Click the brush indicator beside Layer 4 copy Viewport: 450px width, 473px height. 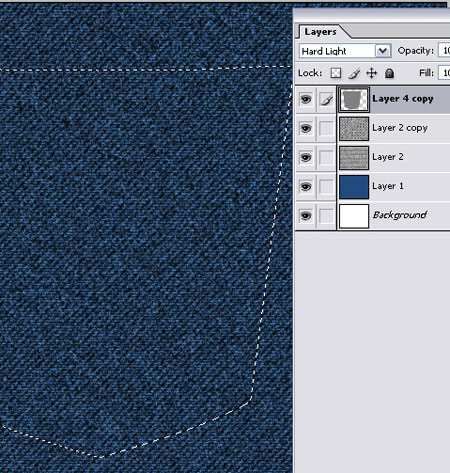(326, 99)
